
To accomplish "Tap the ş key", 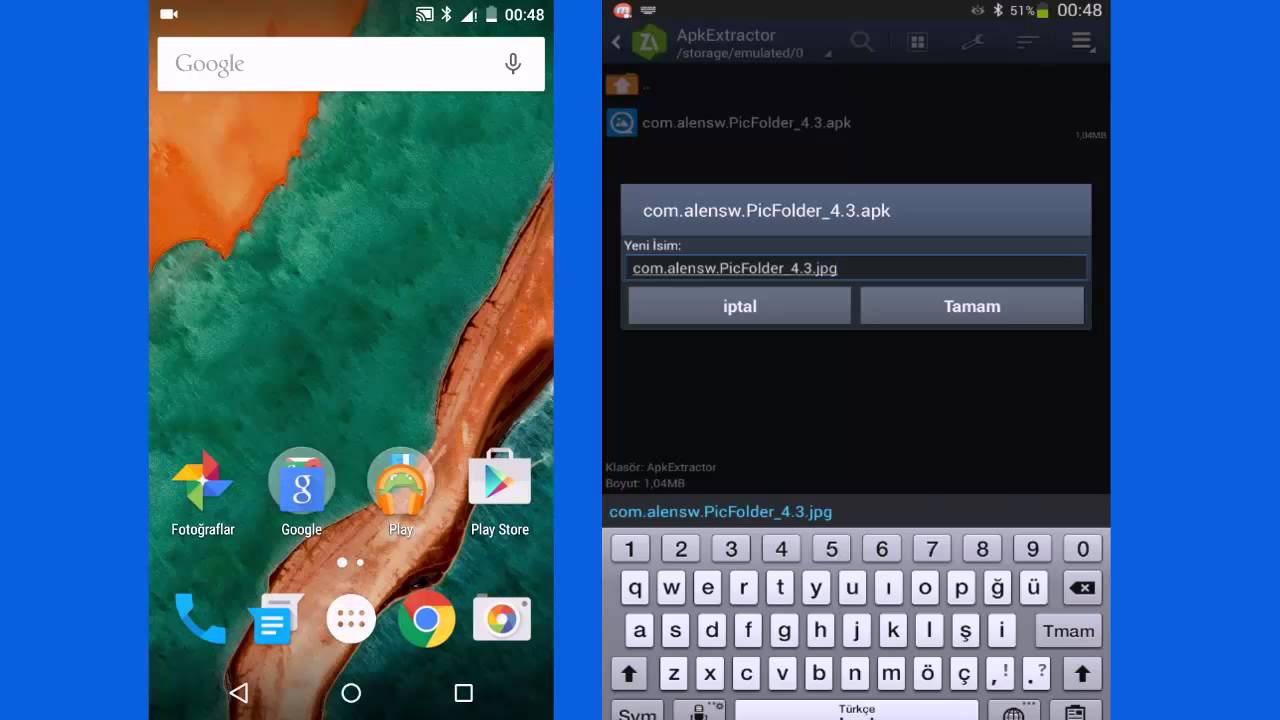I will point(965,631).
